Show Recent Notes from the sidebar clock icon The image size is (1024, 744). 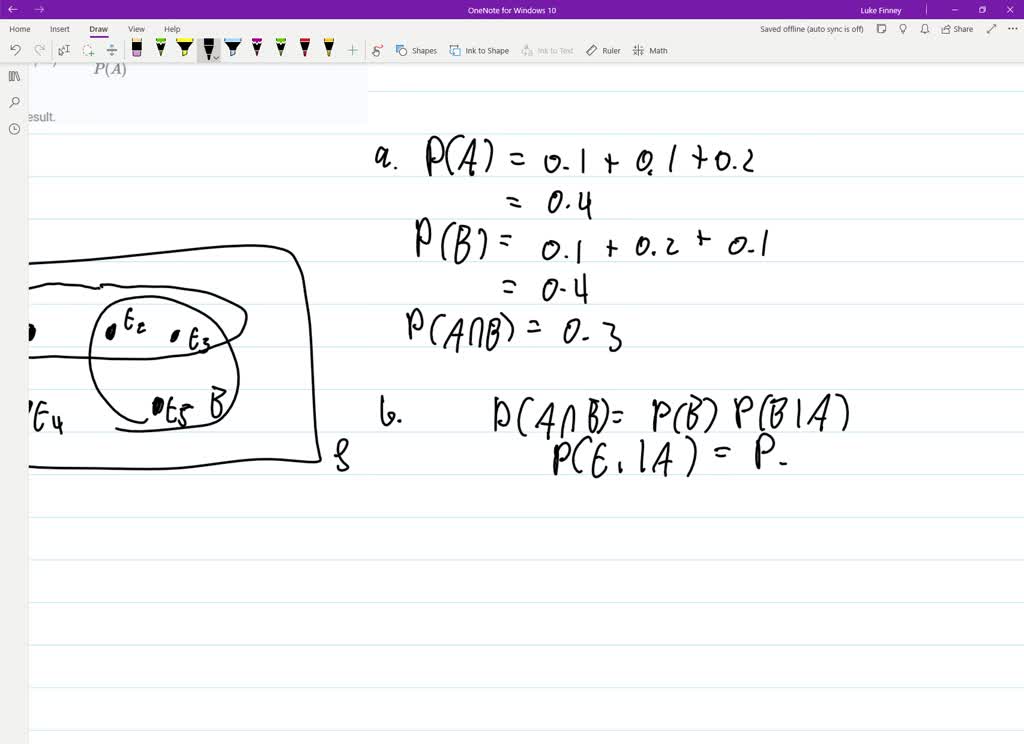pos(13,128)
